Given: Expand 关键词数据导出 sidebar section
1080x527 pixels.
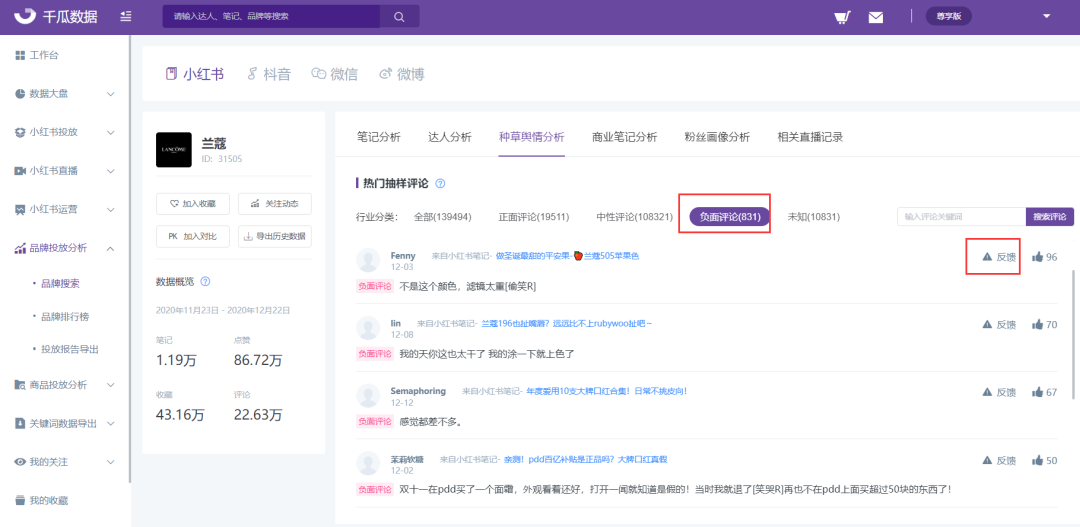Looking at the screenshot, I should pyautogui.click(x=111, y=424).
